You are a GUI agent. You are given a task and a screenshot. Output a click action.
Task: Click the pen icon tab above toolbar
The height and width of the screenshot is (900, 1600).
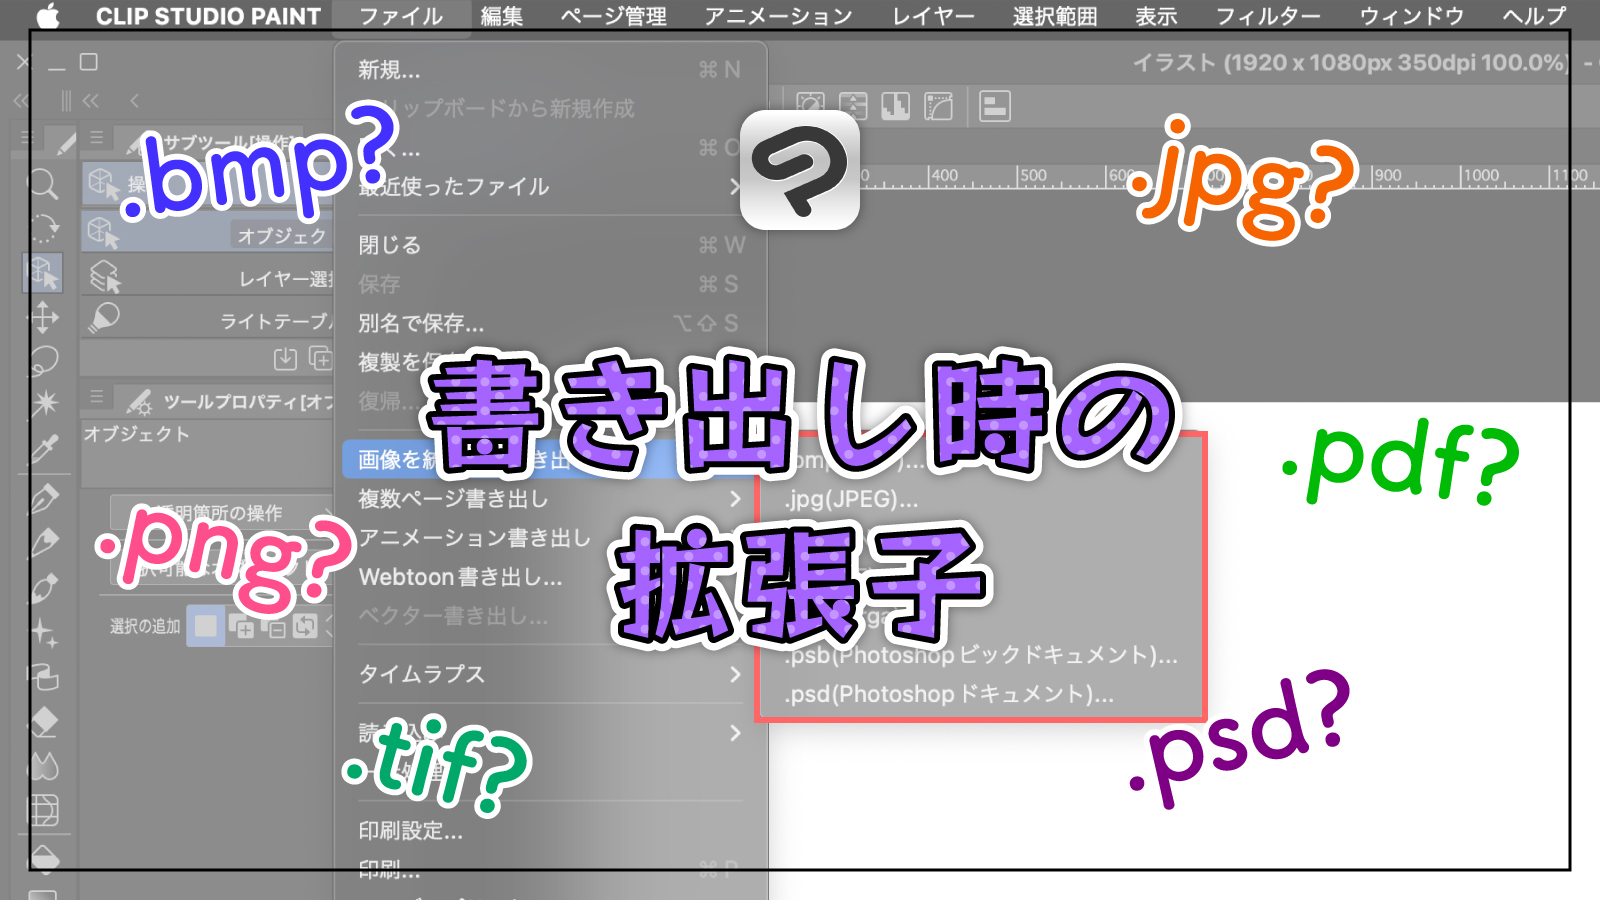[66, 144]
